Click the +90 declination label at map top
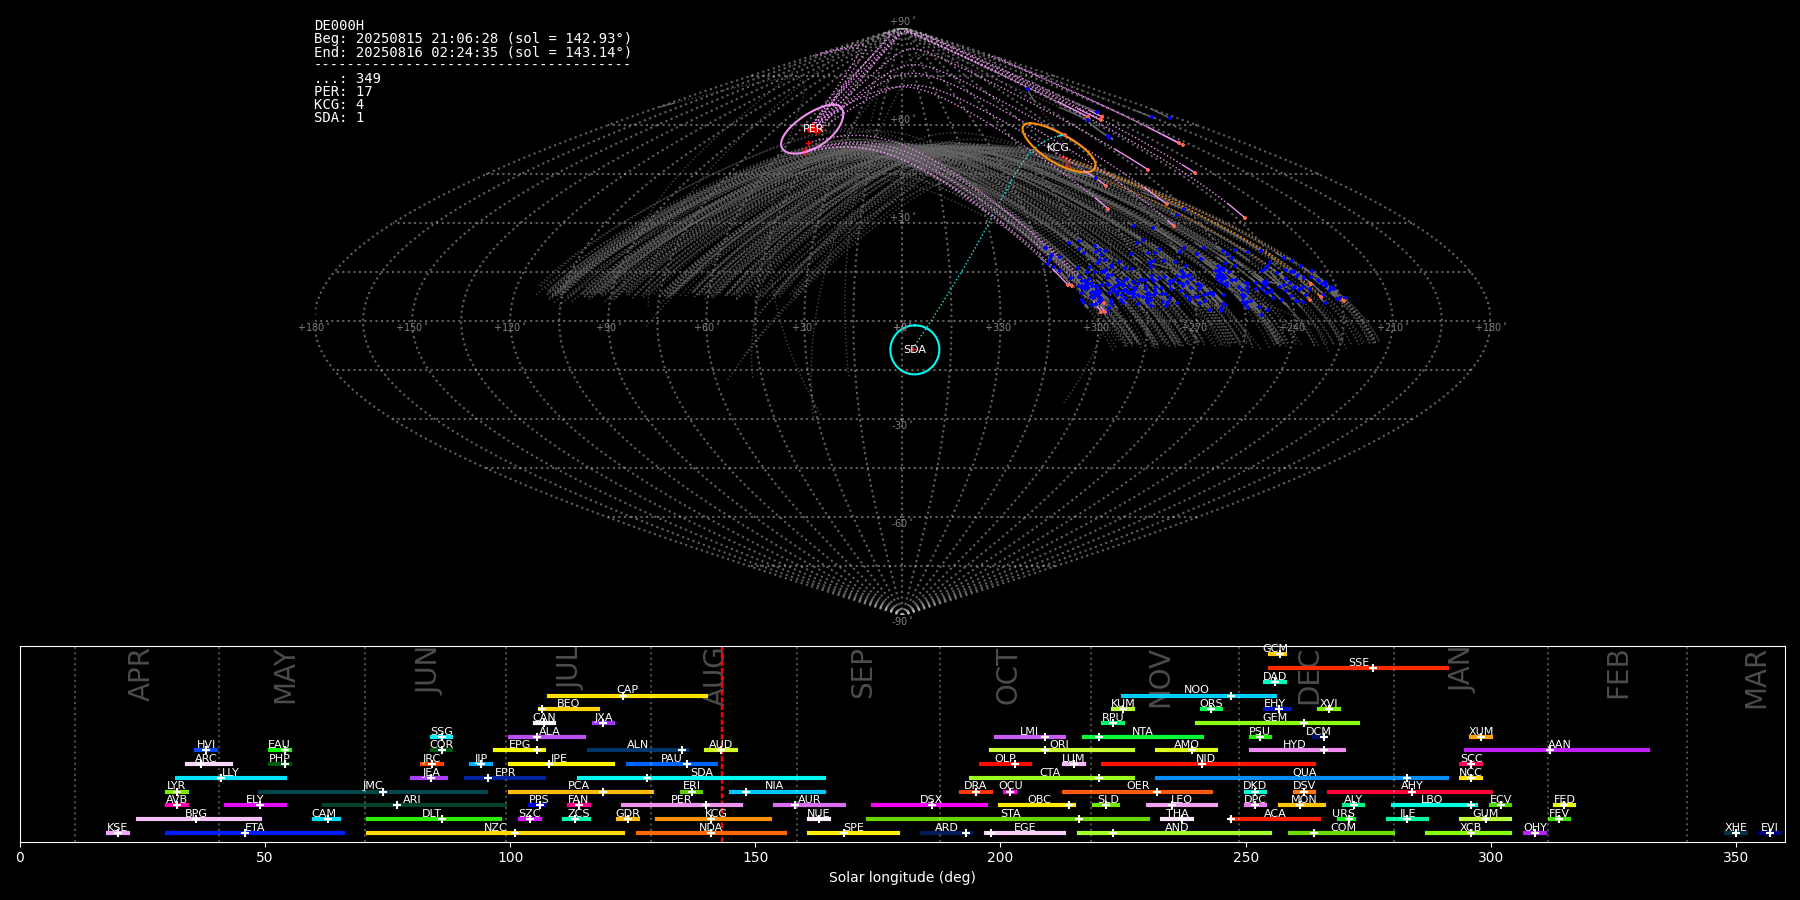 902,21
